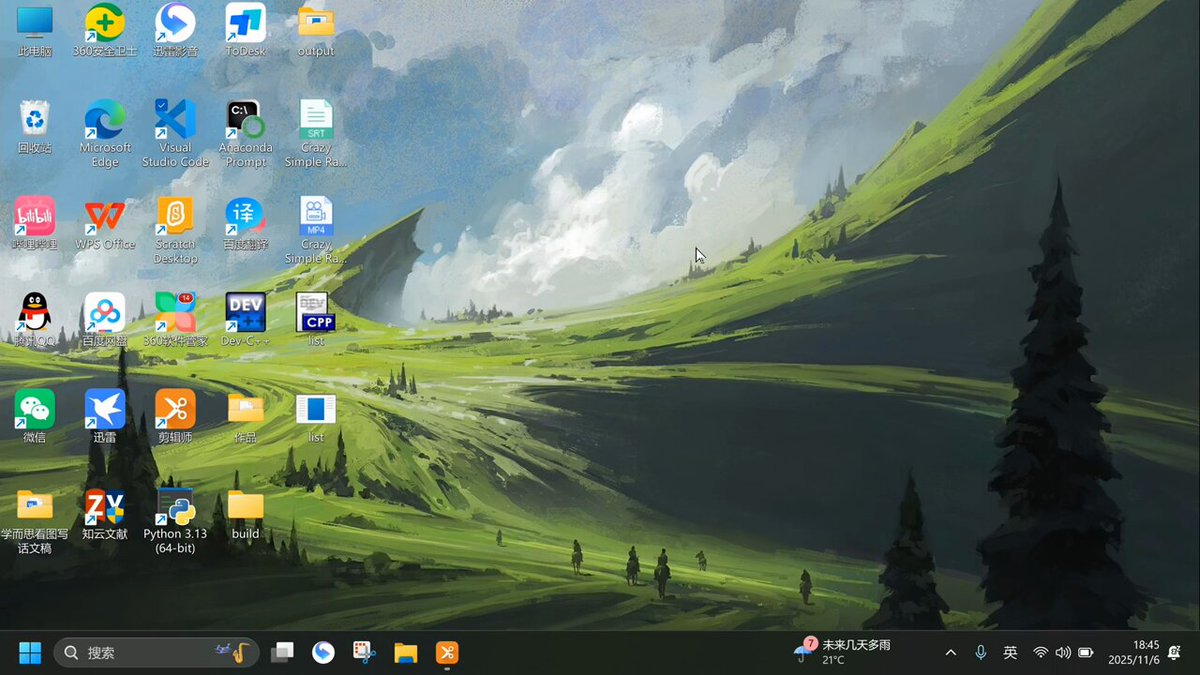Select the list file below the CPP file
The height and width of the screenshot is (675, 1200).
pos(316,416)
